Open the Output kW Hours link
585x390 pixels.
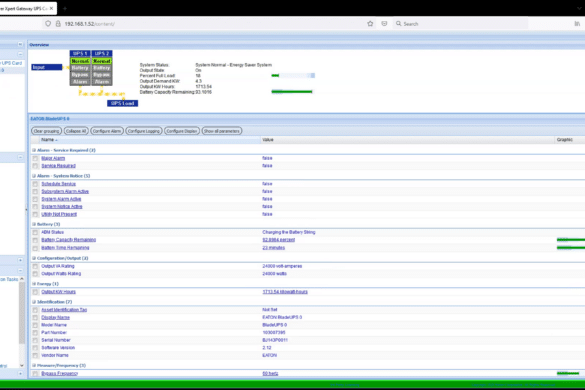(59, 292)
